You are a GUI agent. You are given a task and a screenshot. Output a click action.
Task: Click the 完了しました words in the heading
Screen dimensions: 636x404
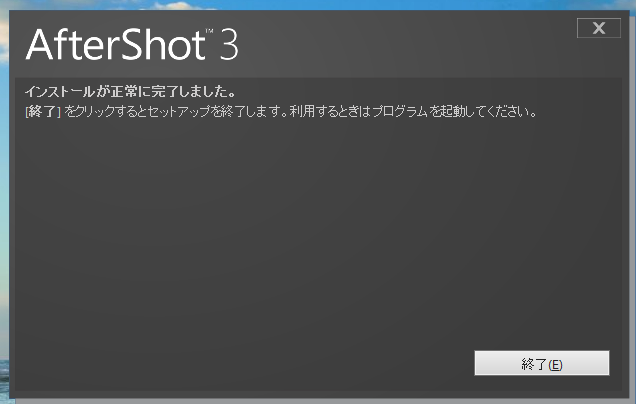[199, 92]
